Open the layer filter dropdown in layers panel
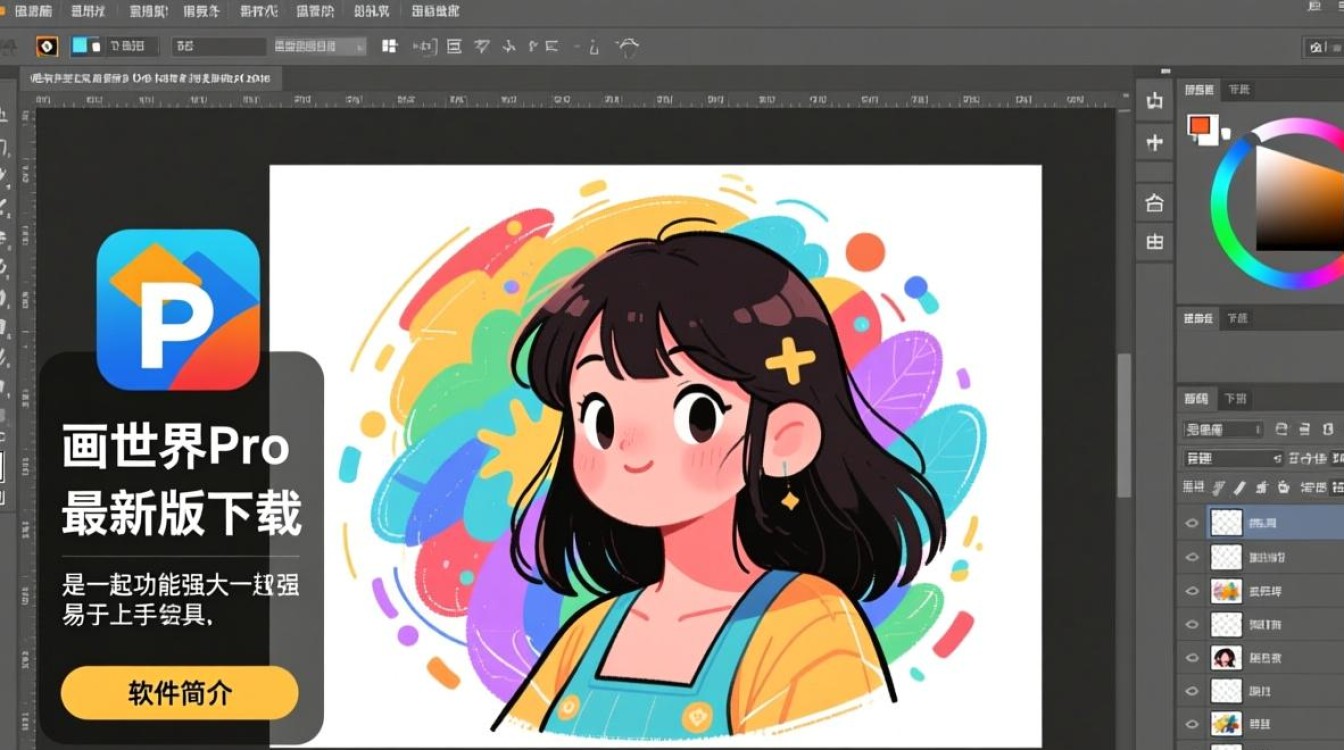The height and width of the screenshot is (750, 1344). [x=1224, y=430]
